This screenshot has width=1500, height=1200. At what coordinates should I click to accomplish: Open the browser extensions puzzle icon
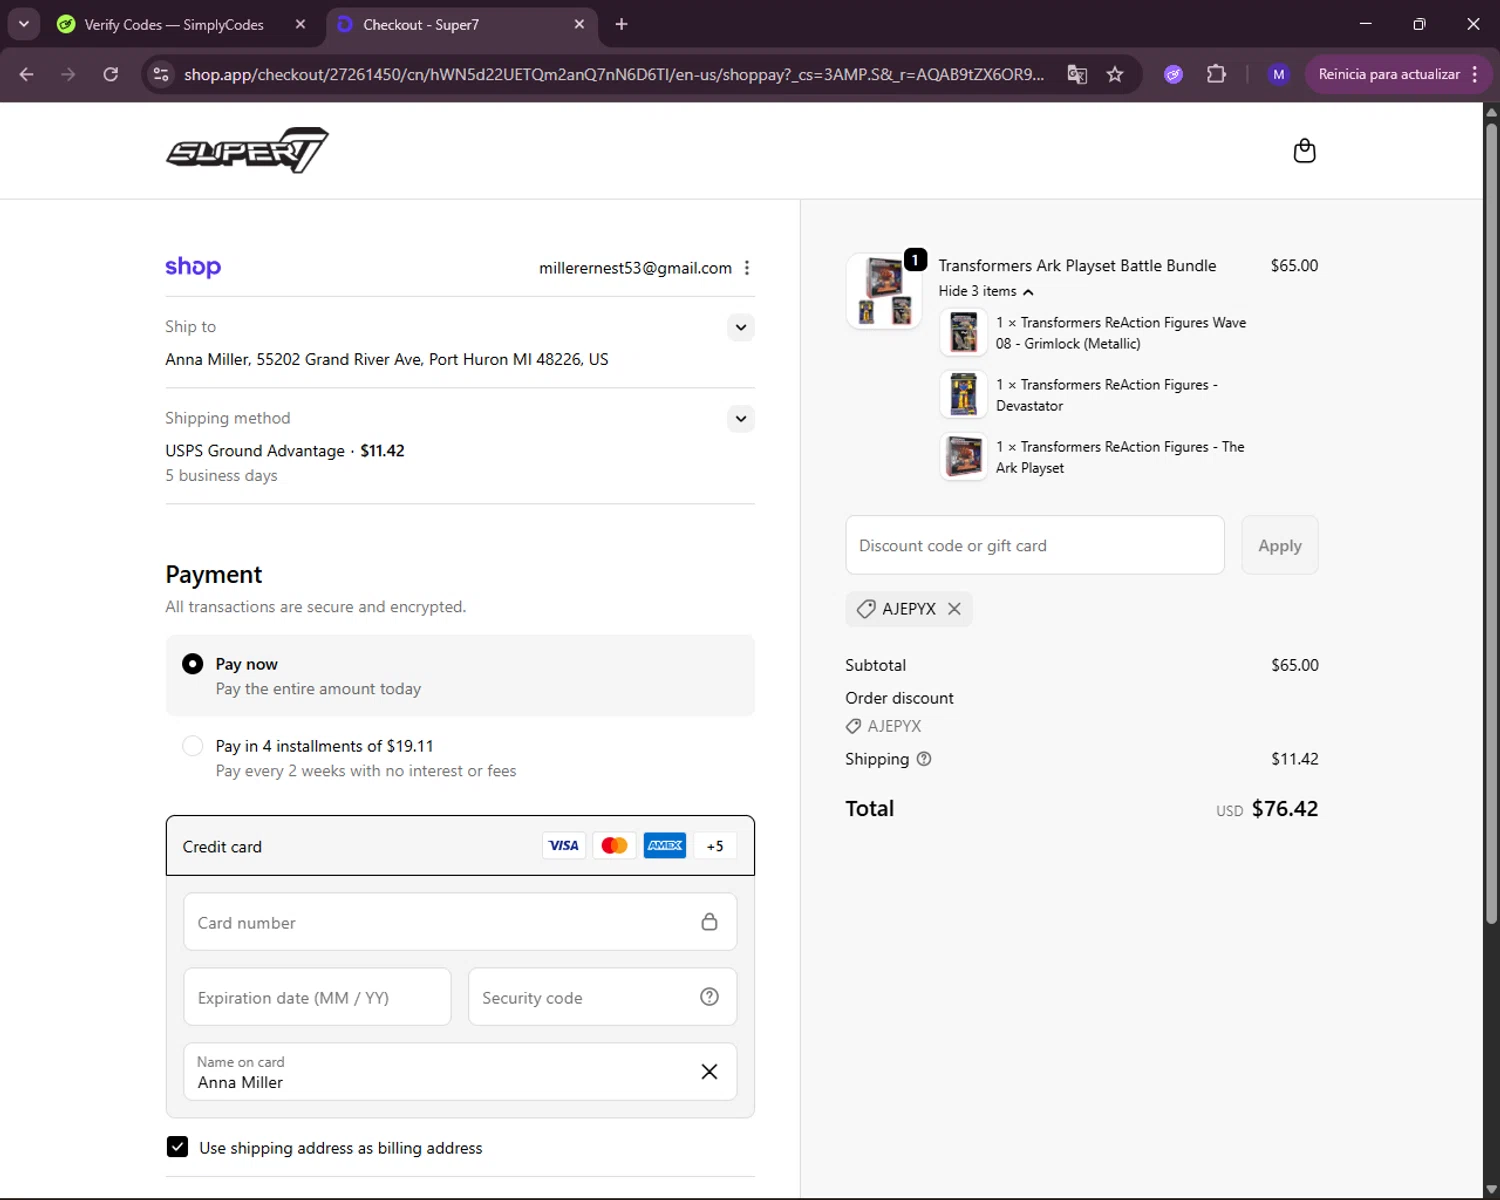click(x=1216, y=74)
